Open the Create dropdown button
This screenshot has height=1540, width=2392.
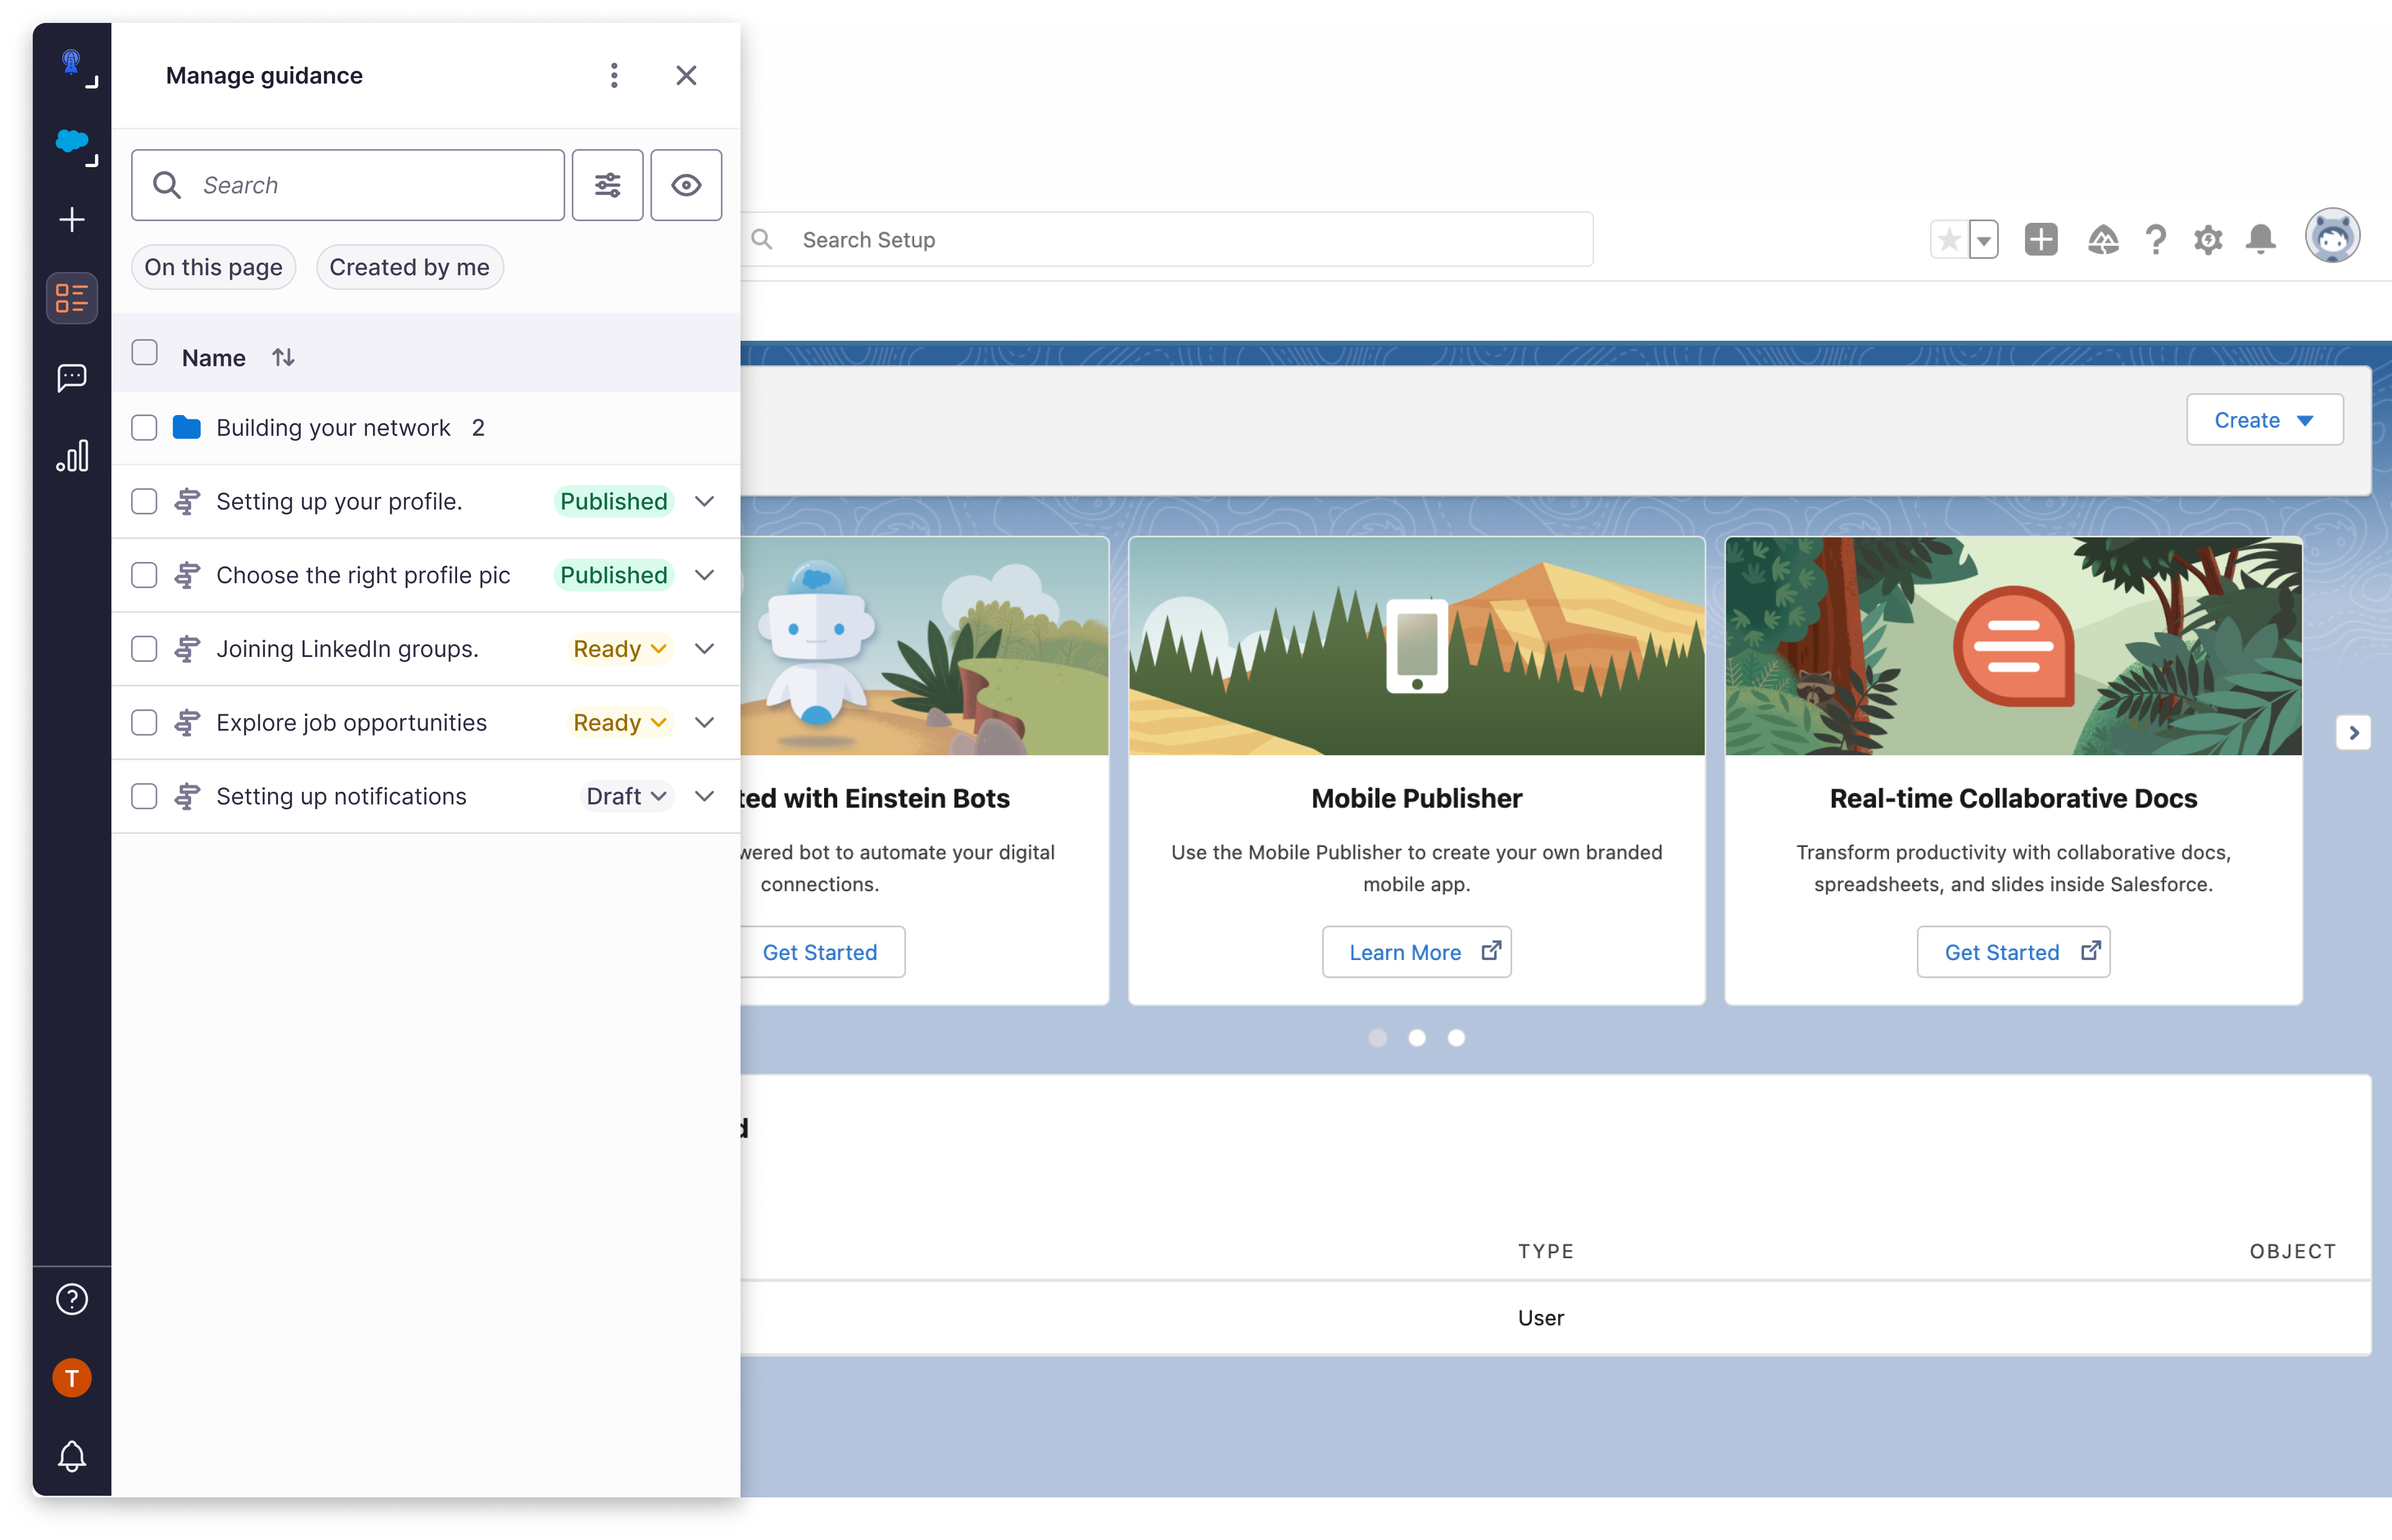pos(2264,420)
